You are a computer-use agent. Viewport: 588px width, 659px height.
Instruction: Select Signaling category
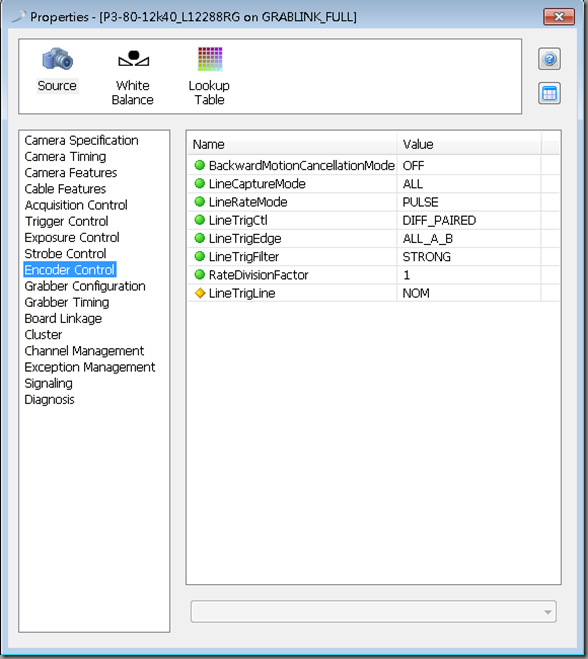[49, 383]
